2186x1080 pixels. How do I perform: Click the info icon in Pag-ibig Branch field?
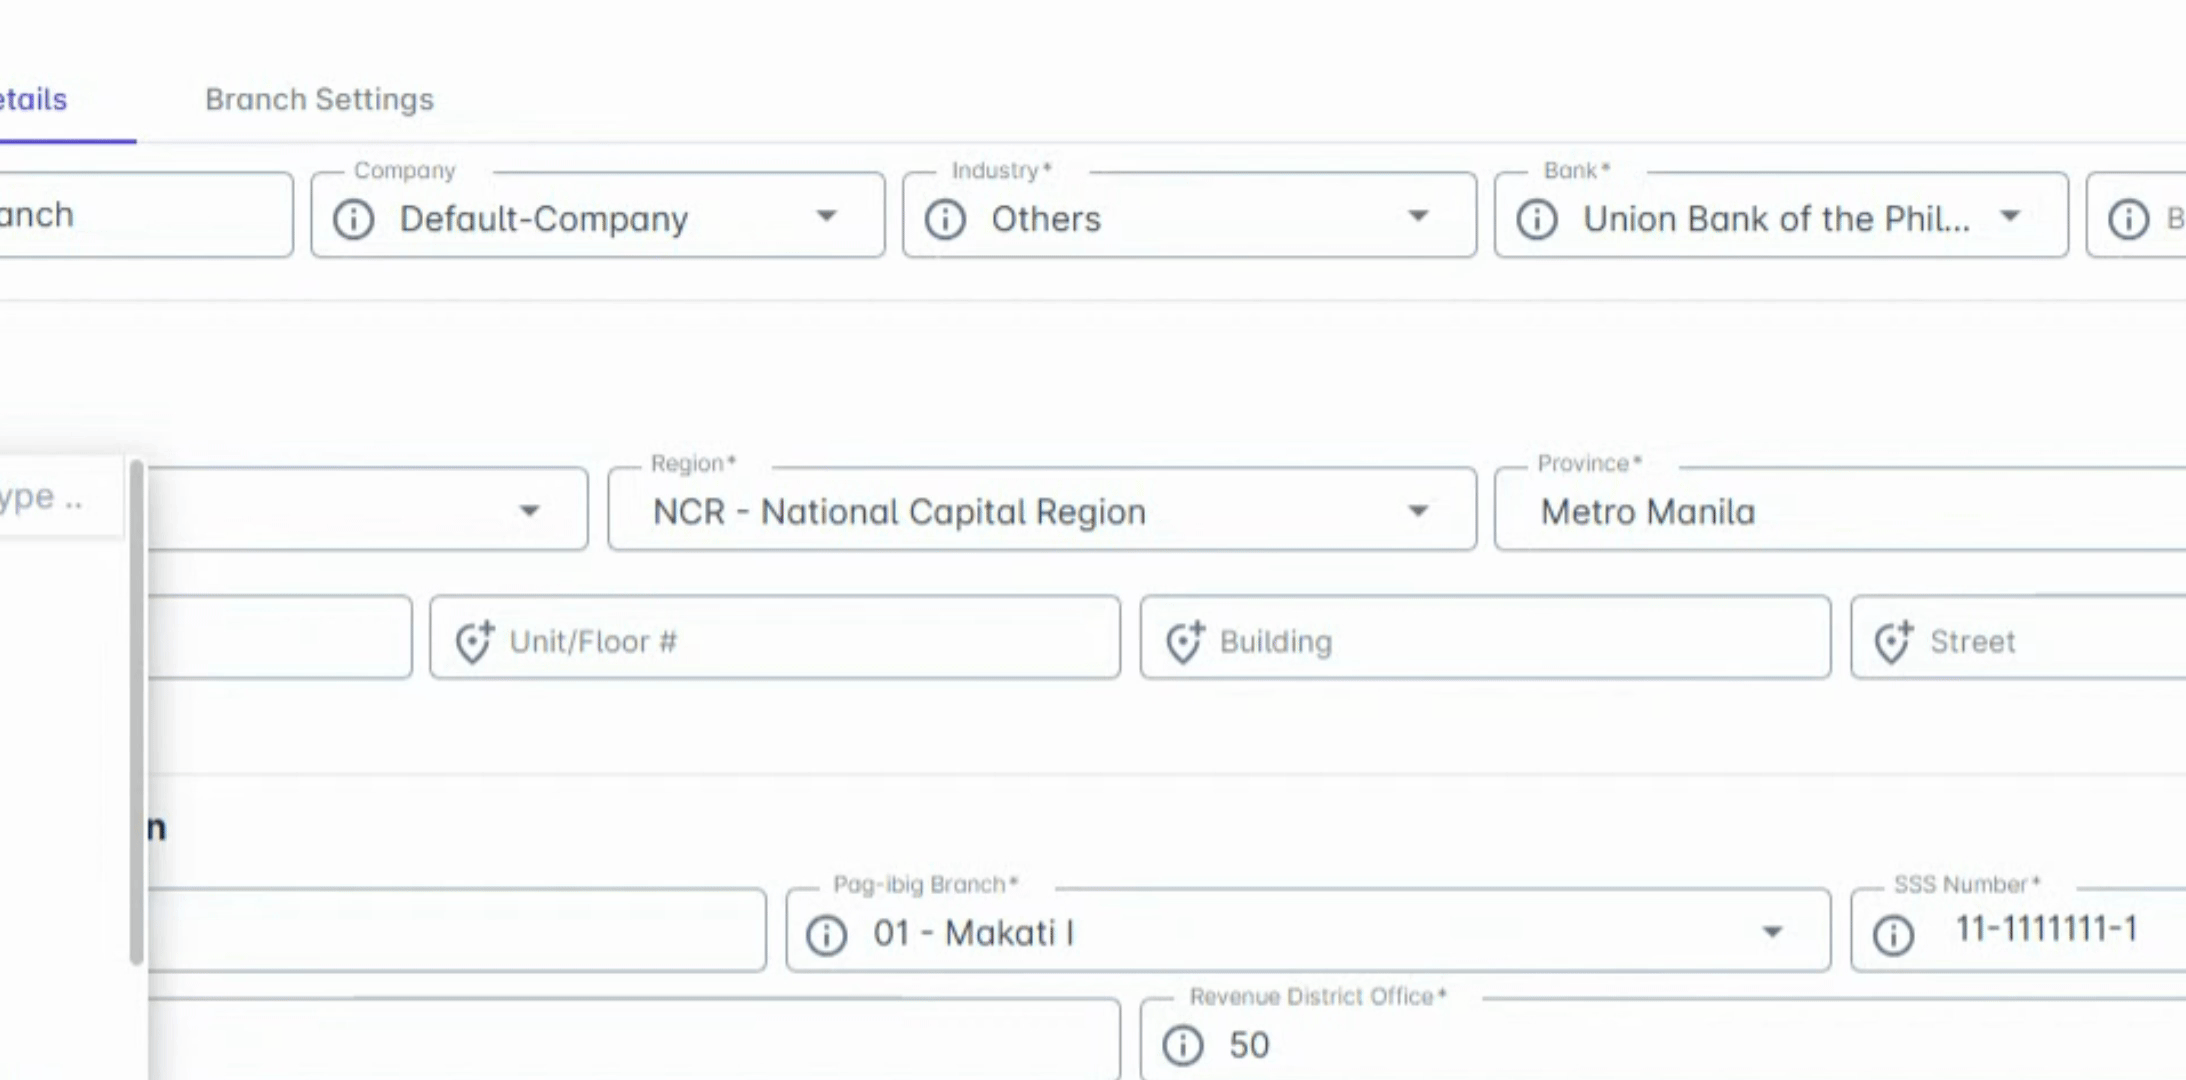(826, 935)
